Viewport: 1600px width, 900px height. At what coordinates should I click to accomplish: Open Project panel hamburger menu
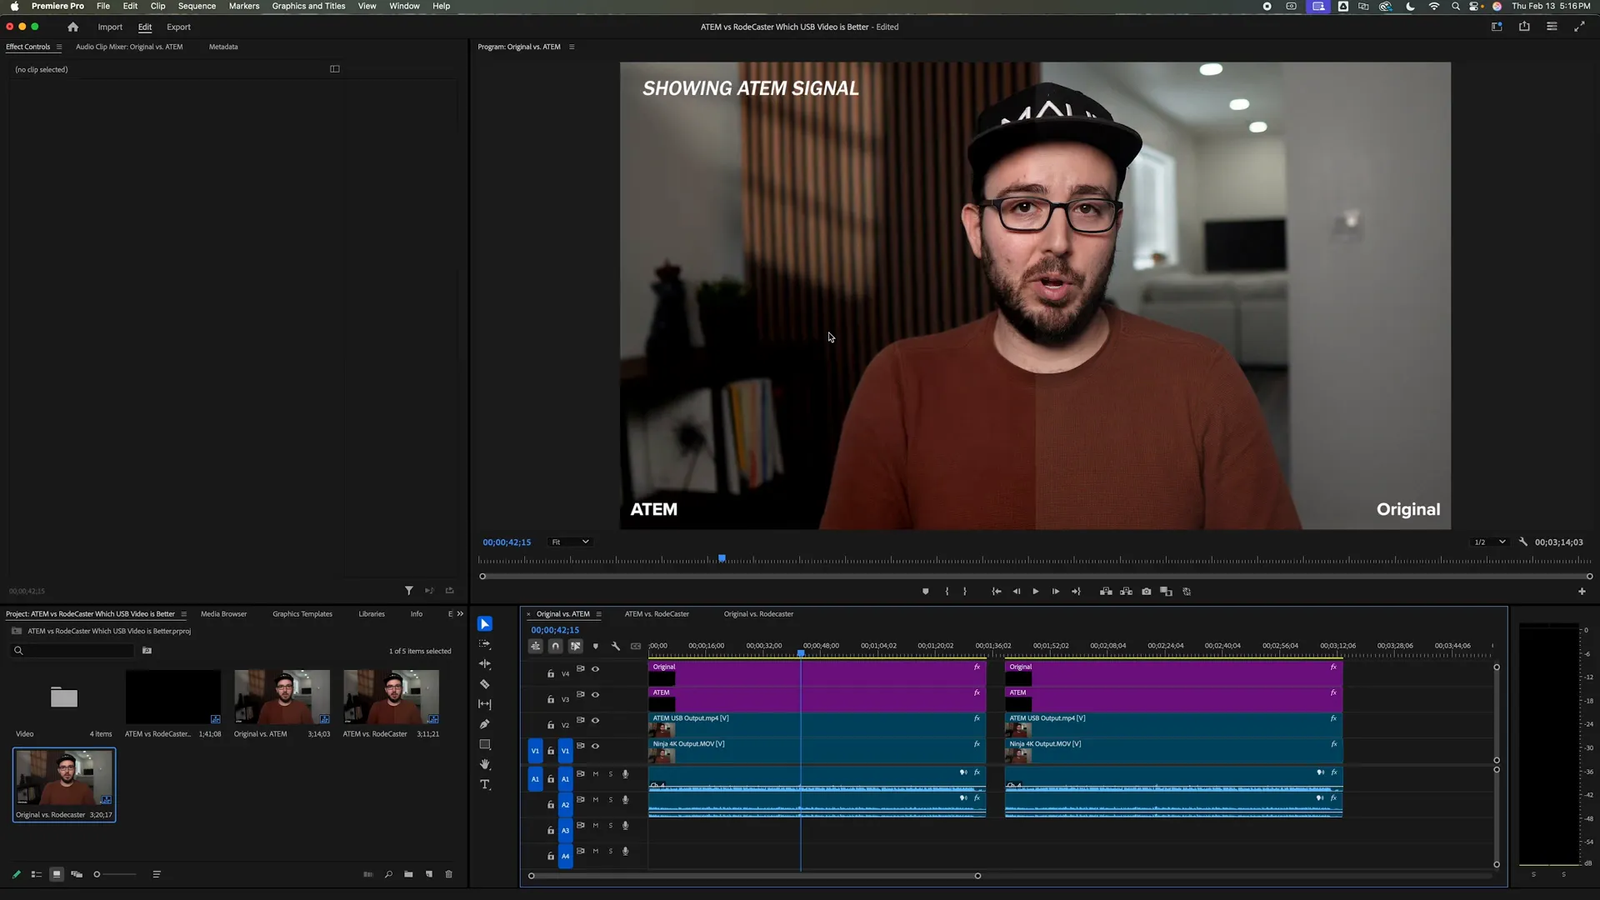[184, 614]
